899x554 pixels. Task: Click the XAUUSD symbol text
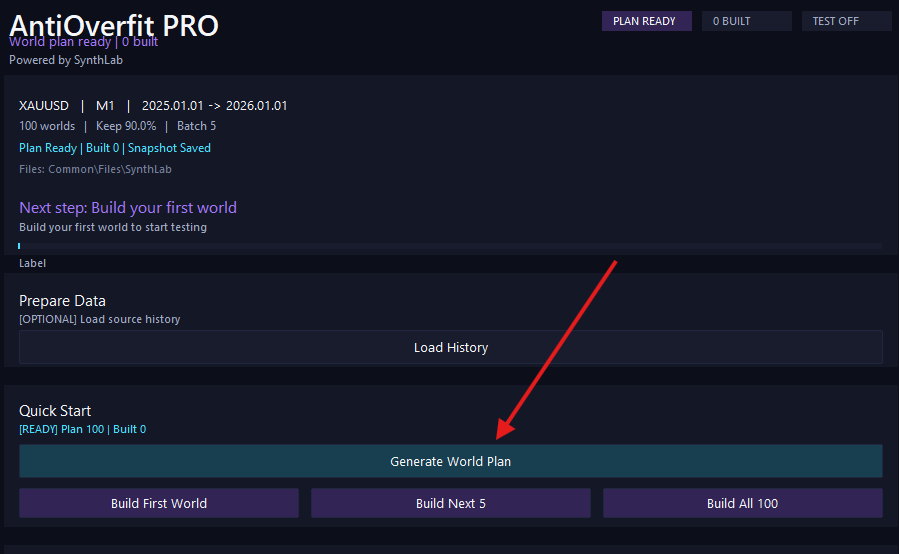[x=44, y=106]
